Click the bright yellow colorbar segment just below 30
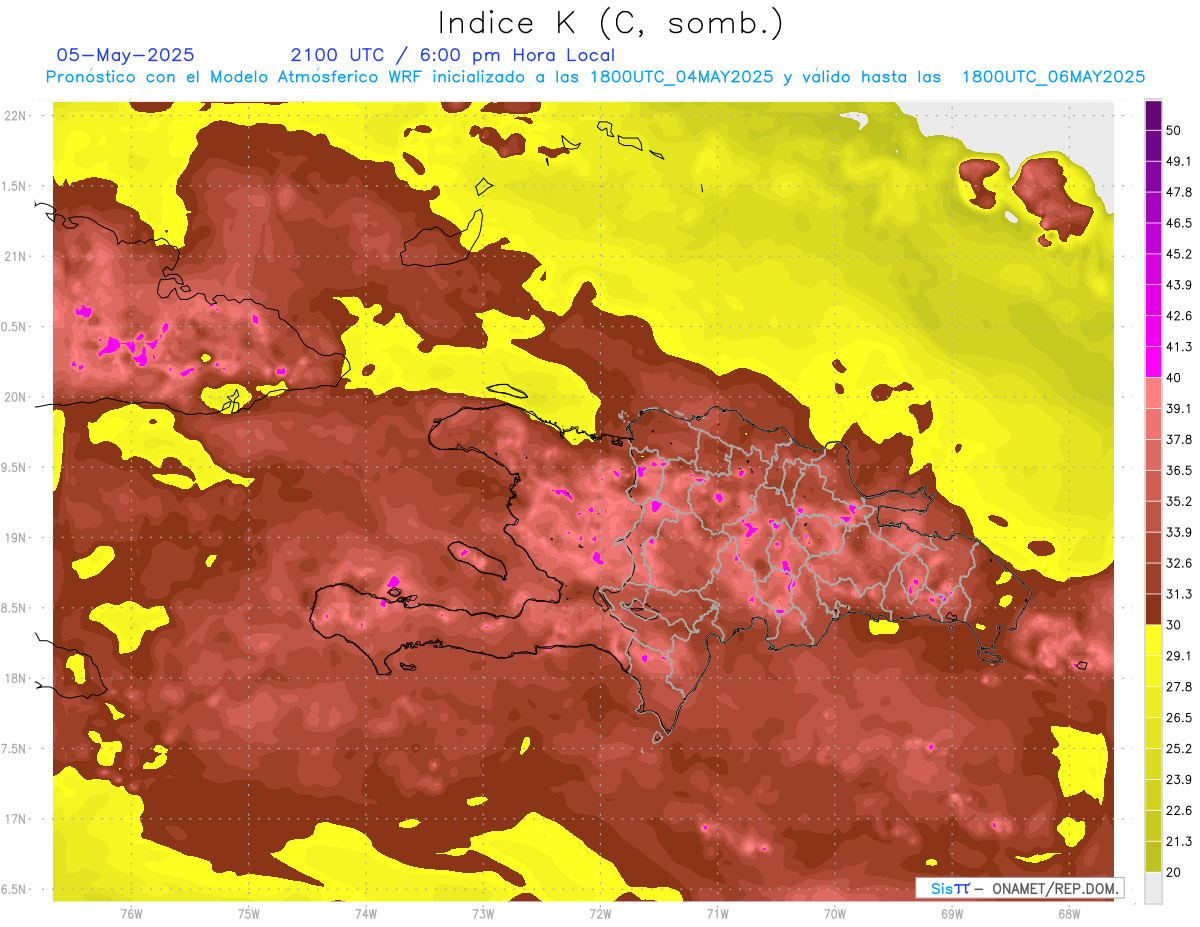 [x=1154, y=640]
